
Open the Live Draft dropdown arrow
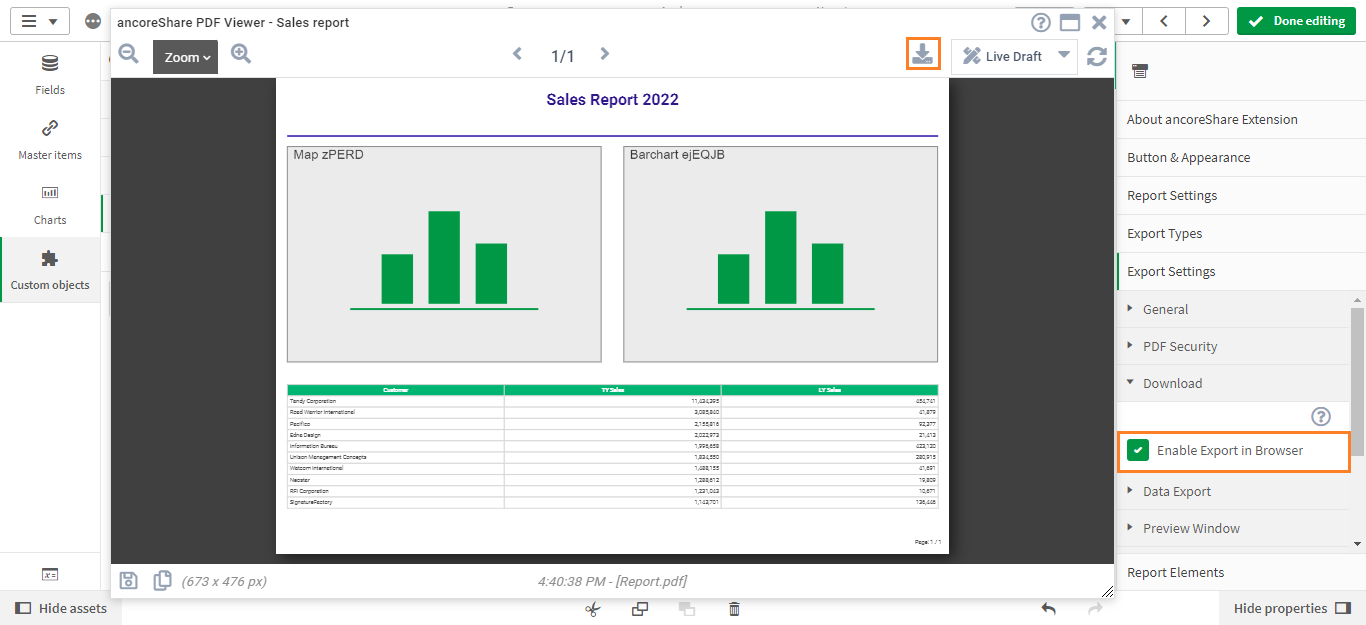tap(1064, 56)
